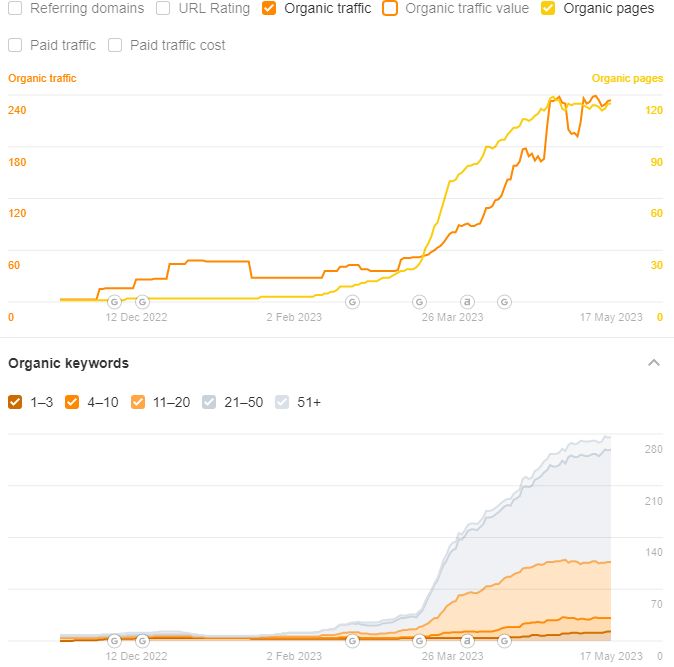
Task: Hide the 21–50 keyword position range
Action: tap(209, 402)
